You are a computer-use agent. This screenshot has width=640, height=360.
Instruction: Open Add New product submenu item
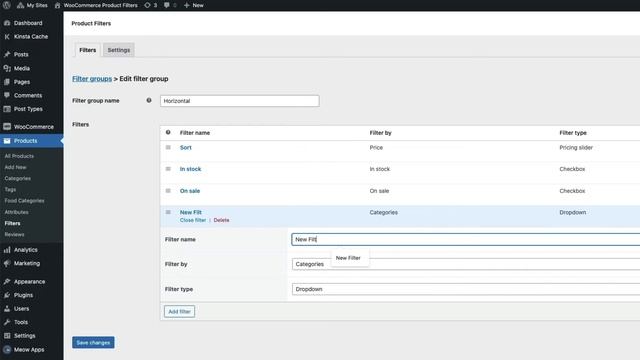click(x=16, y=167)
